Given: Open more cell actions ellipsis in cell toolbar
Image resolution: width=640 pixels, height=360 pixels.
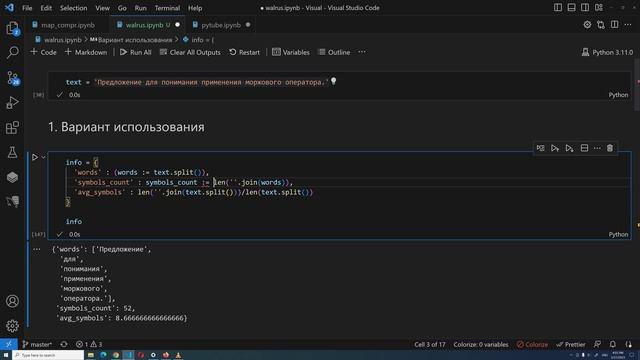Looking at the screenshot, I should [597, 148].
